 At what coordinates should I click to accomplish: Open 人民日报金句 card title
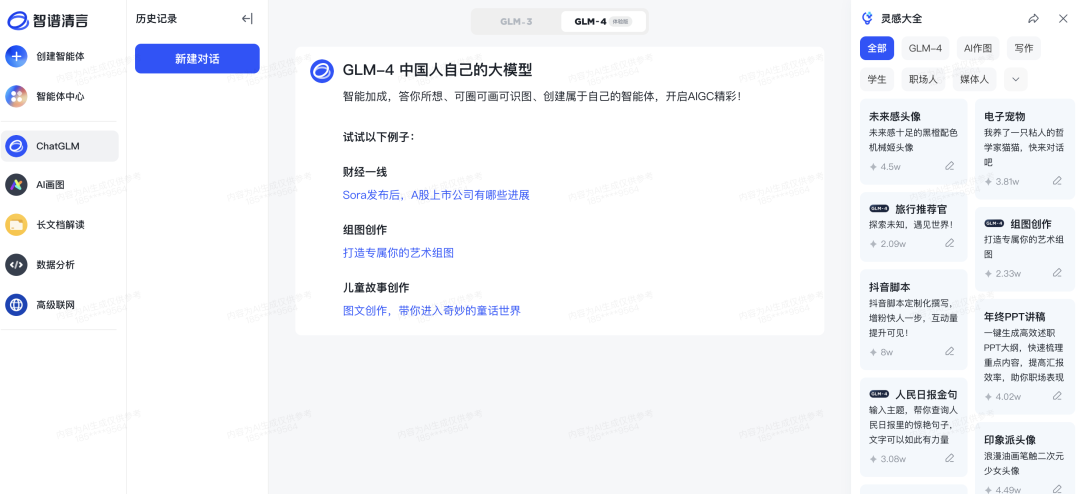pos(926,395)
